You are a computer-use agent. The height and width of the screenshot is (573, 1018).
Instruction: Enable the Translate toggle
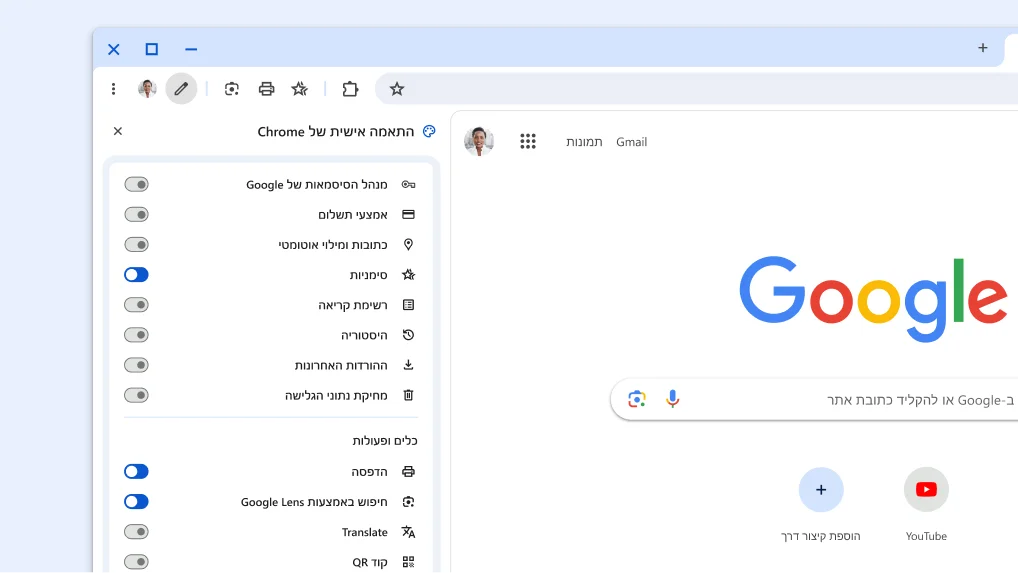136,532
